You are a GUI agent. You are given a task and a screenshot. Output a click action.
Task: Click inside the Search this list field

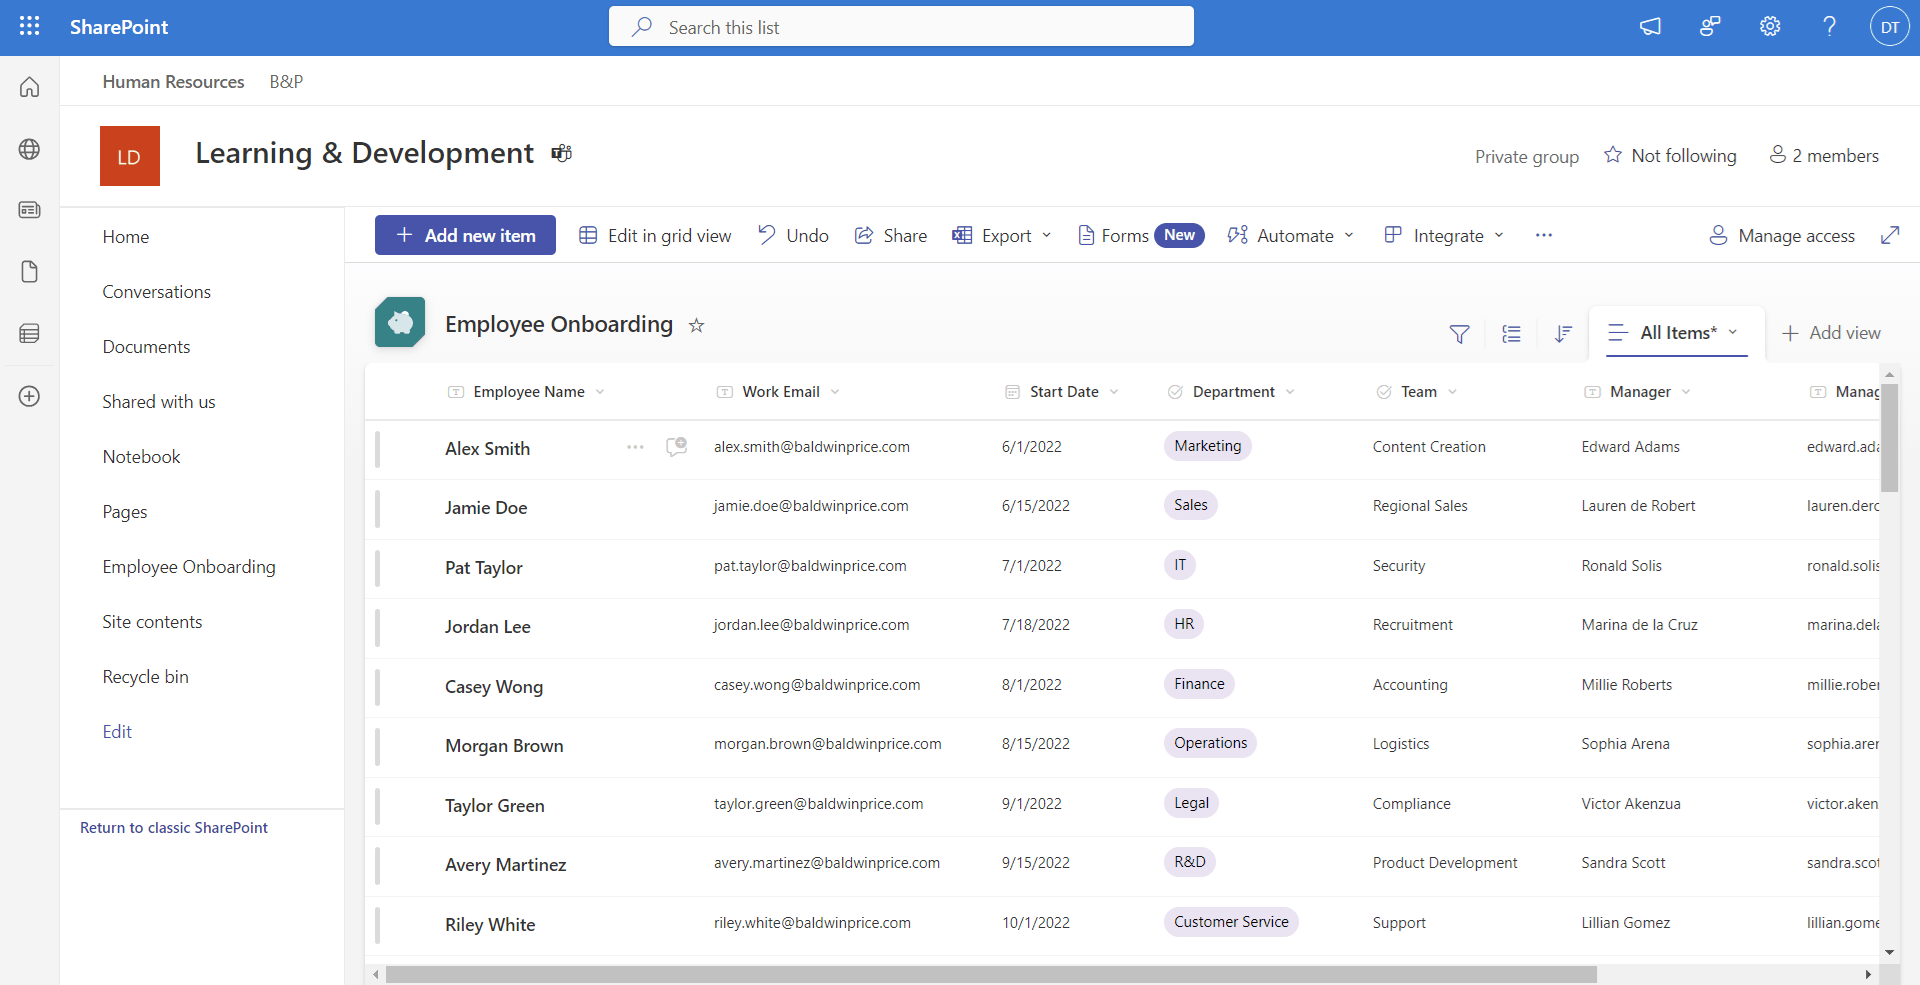(900, 26)
